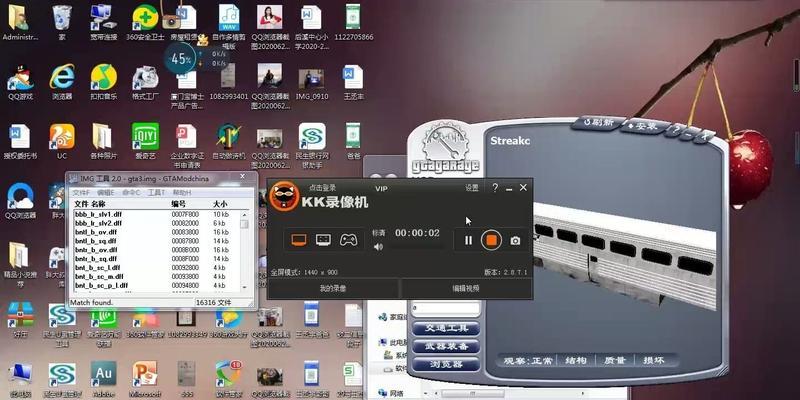Open 命令C menu in IMG tool

tap(131, 193)
